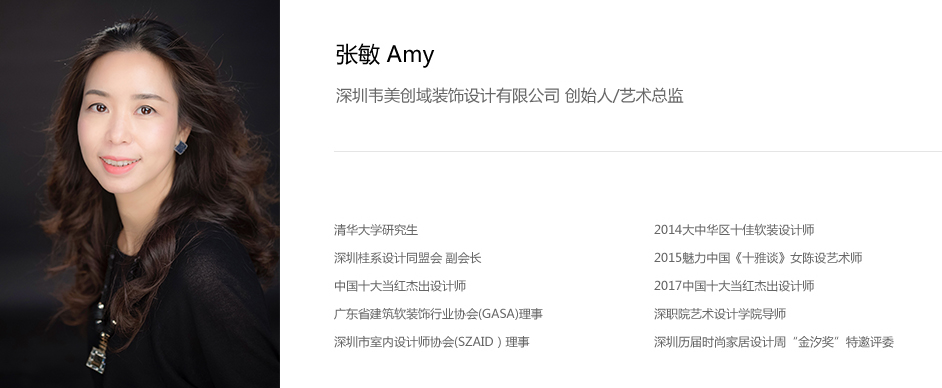Click the company title 深圳韦美创域装饰设计有限公司

448,95
